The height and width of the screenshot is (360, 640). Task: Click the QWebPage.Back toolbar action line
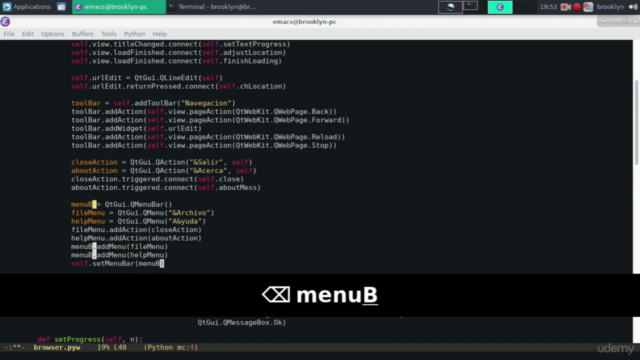204,111
